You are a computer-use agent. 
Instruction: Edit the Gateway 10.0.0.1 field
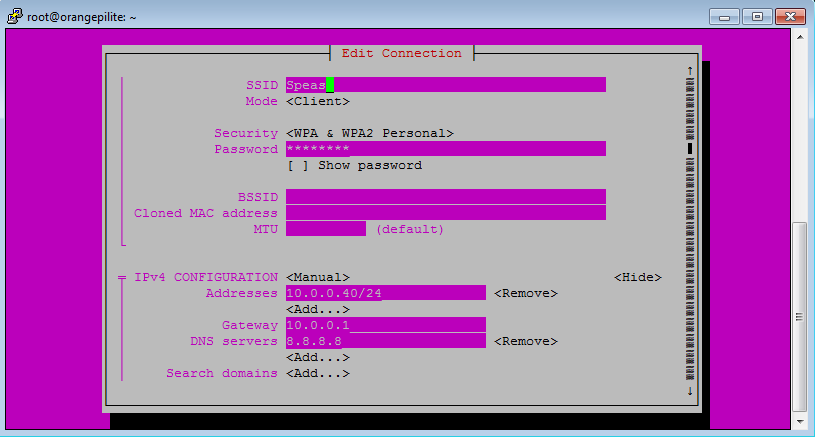click(386, 325)
